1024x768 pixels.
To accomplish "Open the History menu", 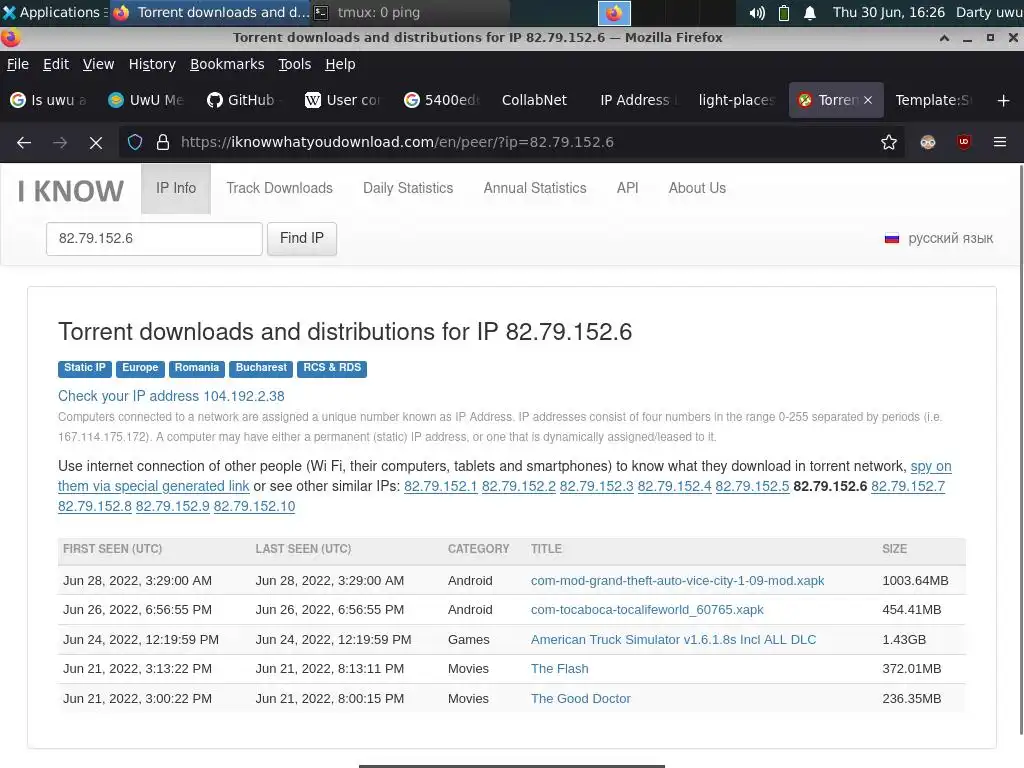I will coord(152,64).
